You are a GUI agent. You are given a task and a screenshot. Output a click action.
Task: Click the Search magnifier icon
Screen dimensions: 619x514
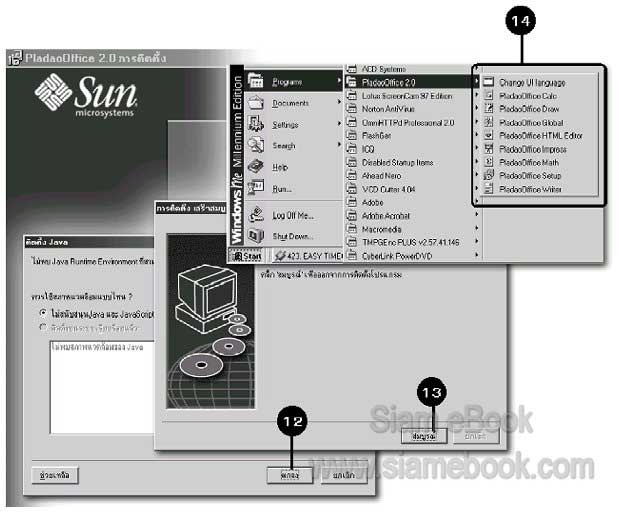tap(256, 145)
